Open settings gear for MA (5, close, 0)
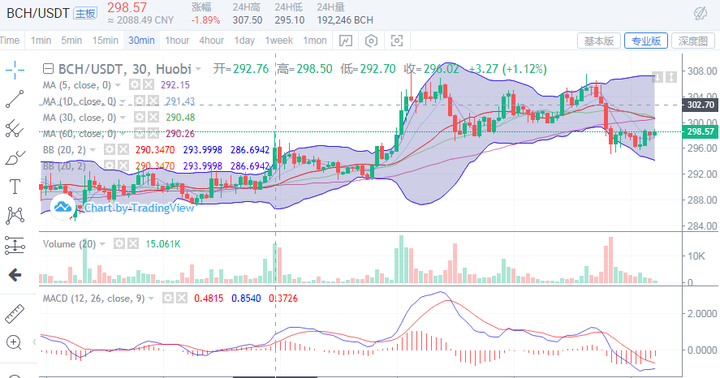Image resolution: width=720 pixels, height=378 pixels. (135, 85)
